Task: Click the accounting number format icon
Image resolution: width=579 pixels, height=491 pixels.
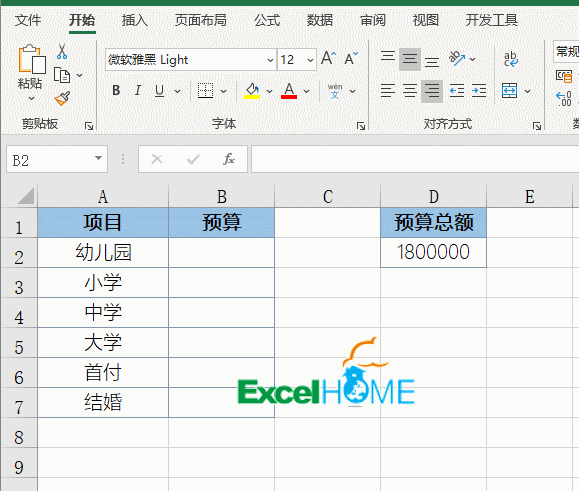Action: 564,76
